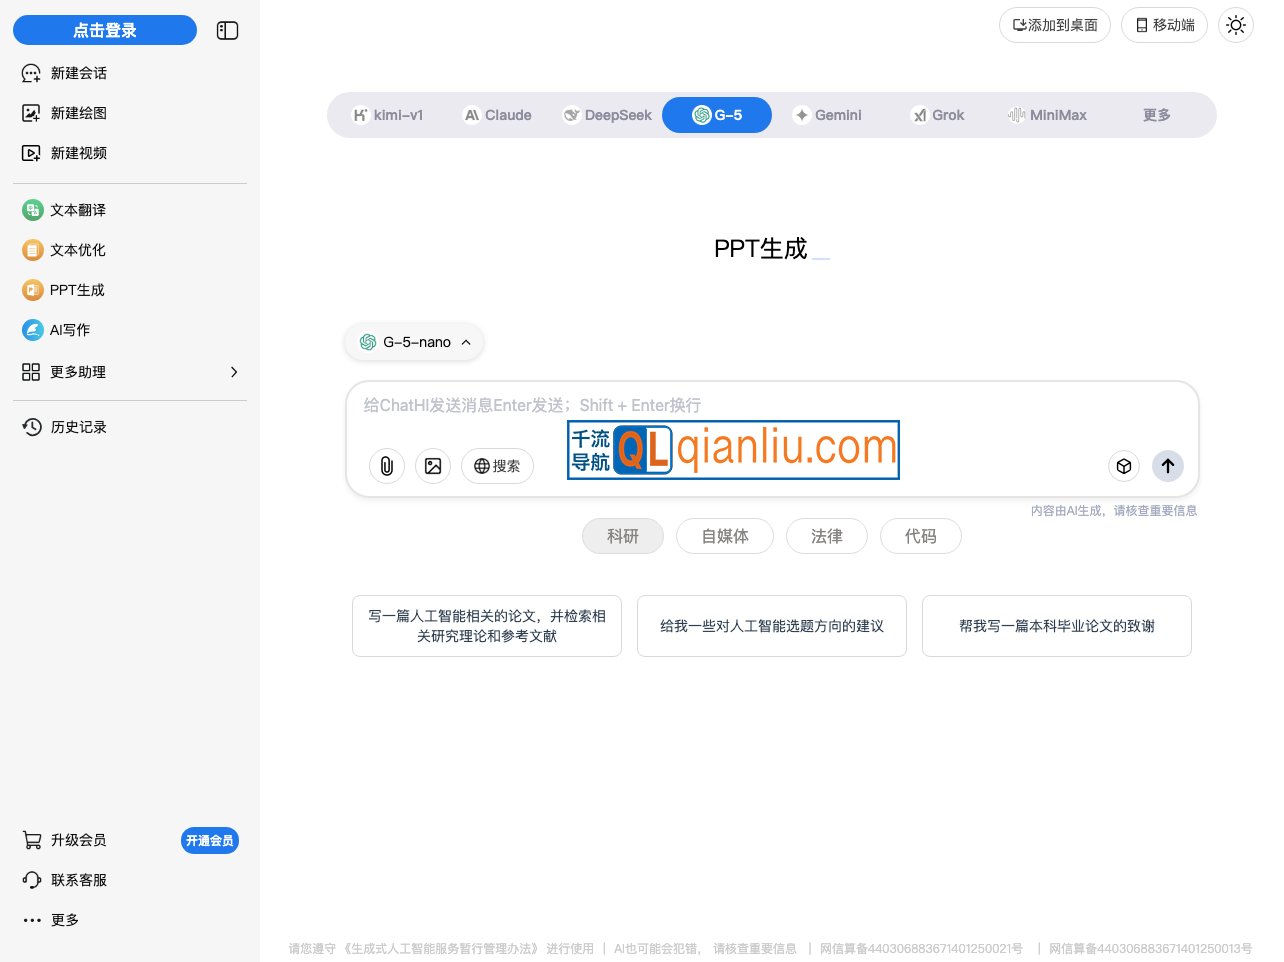The width and height of the screenshot is (1284, 962).
Task: Expand the 更多助理 submenu
Action: (x=130, y=372)
